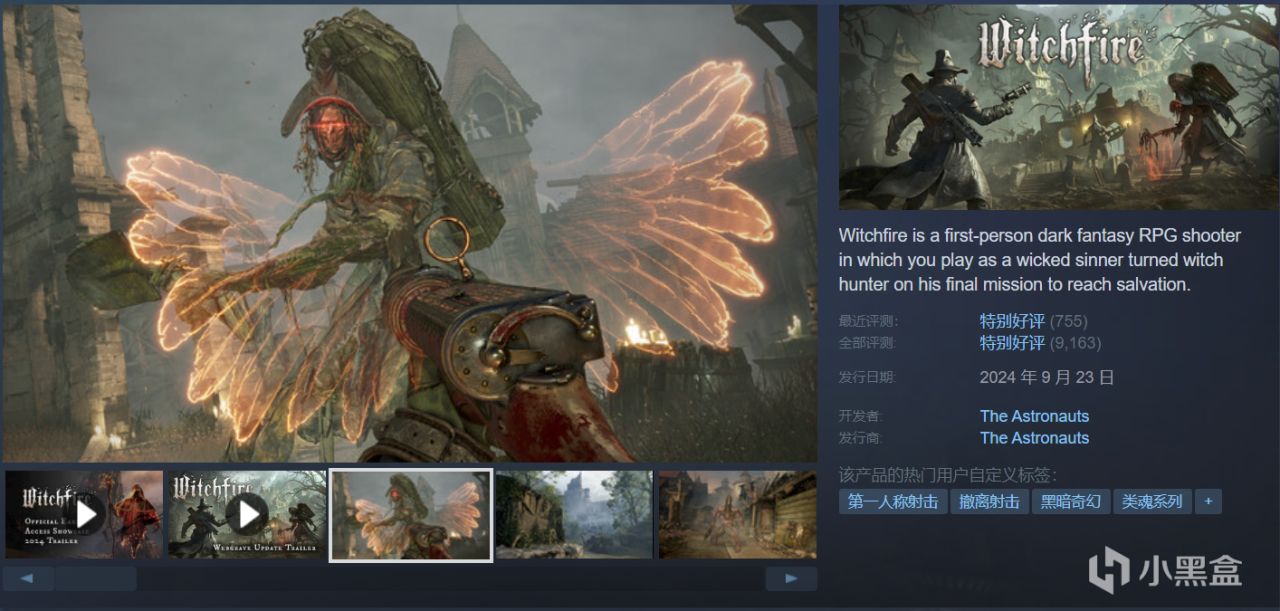1280x611 pixels.
Task: Open recent reviews 特别好评 (755) link
Action: [x=1033, y=321]
